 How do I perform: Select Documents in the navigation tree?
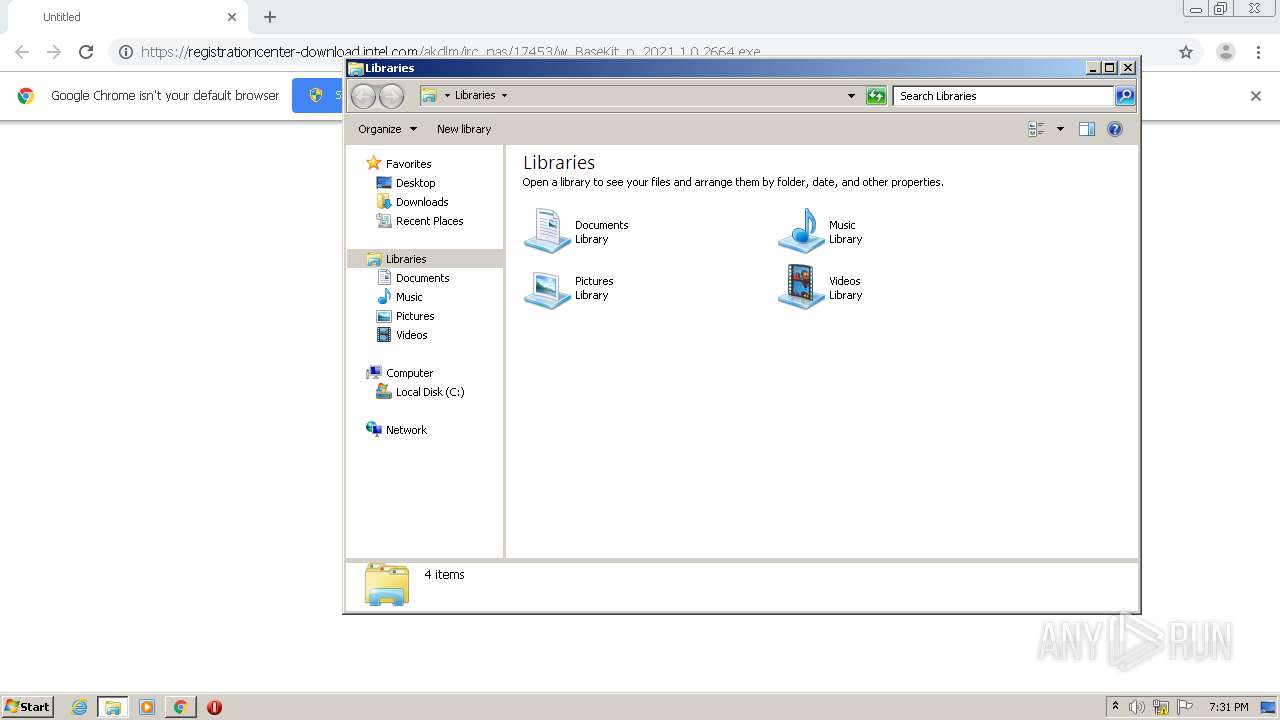point(422,278)
